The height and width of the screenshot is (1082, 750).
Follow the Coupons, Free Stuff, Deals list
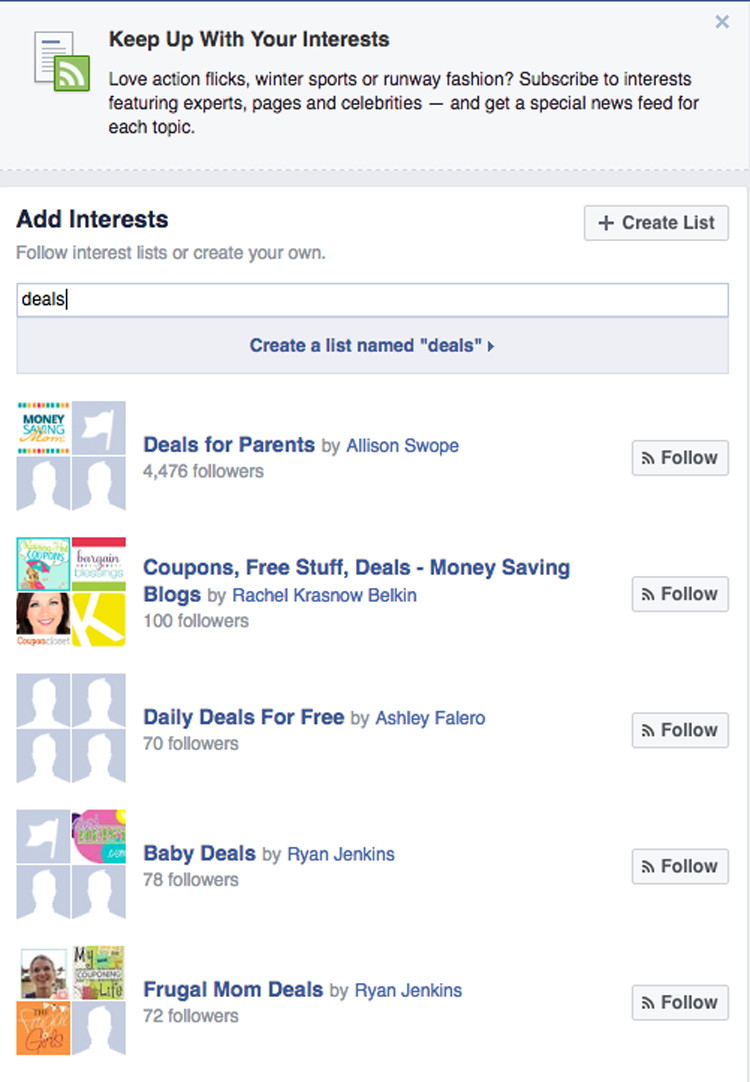tap(680, 594)
